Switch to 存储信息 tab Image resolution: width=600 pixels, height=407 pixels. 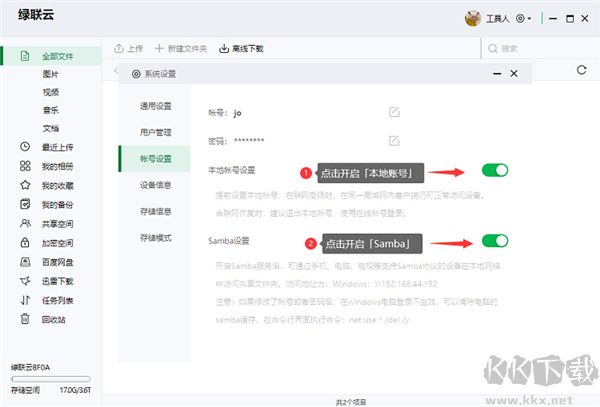[x=155, y=212]
